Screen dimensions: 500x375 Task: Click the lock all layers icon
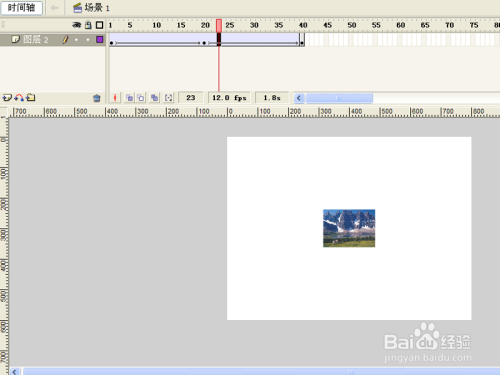pos(88,25)
